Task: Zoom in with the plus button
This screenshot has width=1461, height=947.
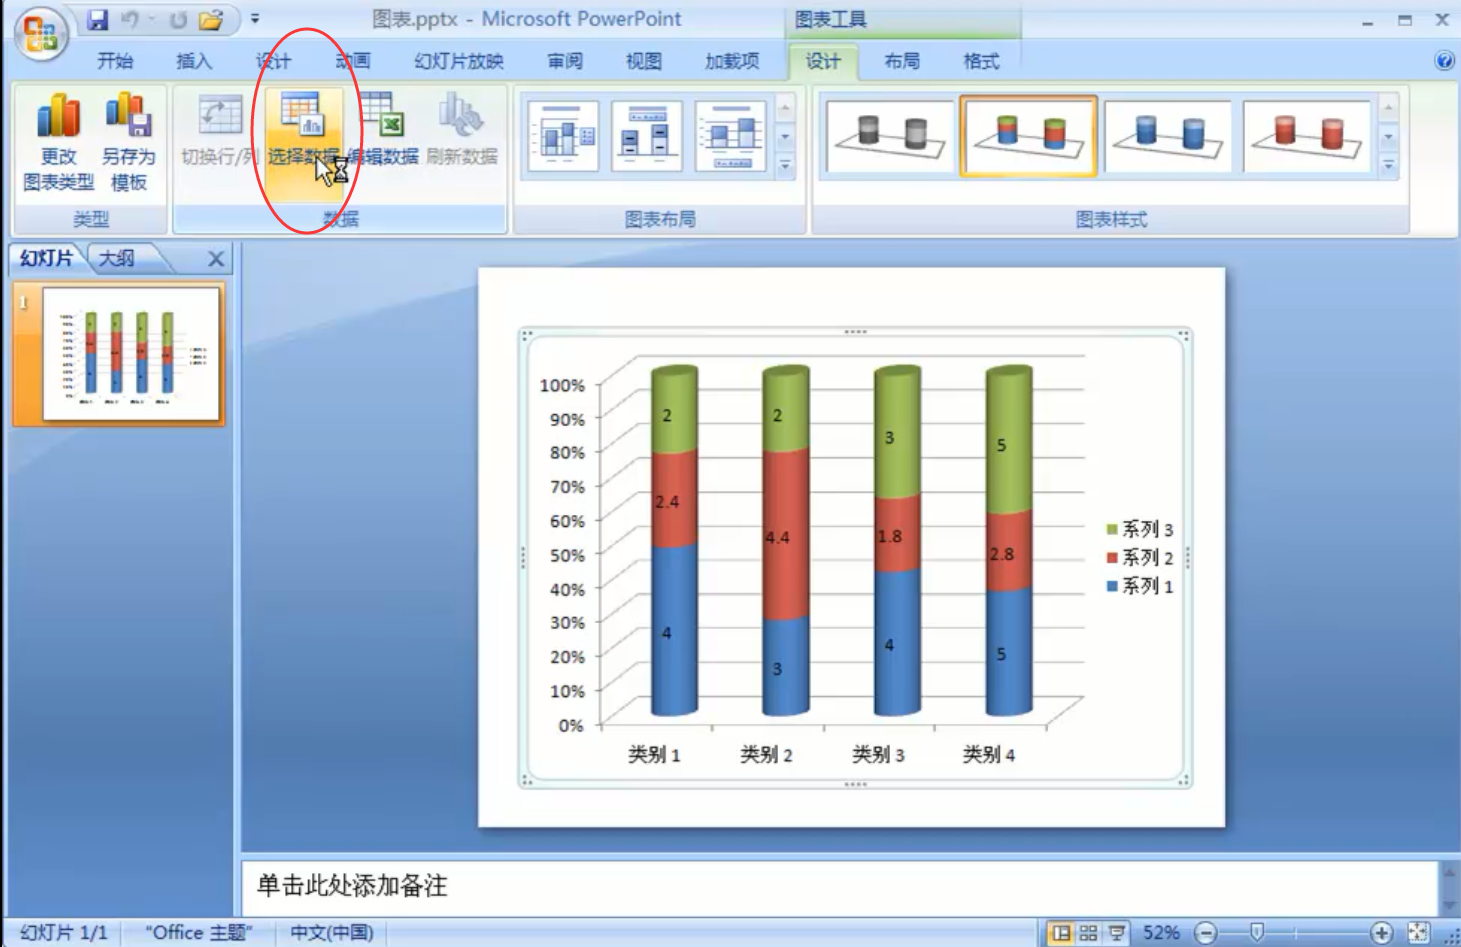Action: pos(1381,933)
